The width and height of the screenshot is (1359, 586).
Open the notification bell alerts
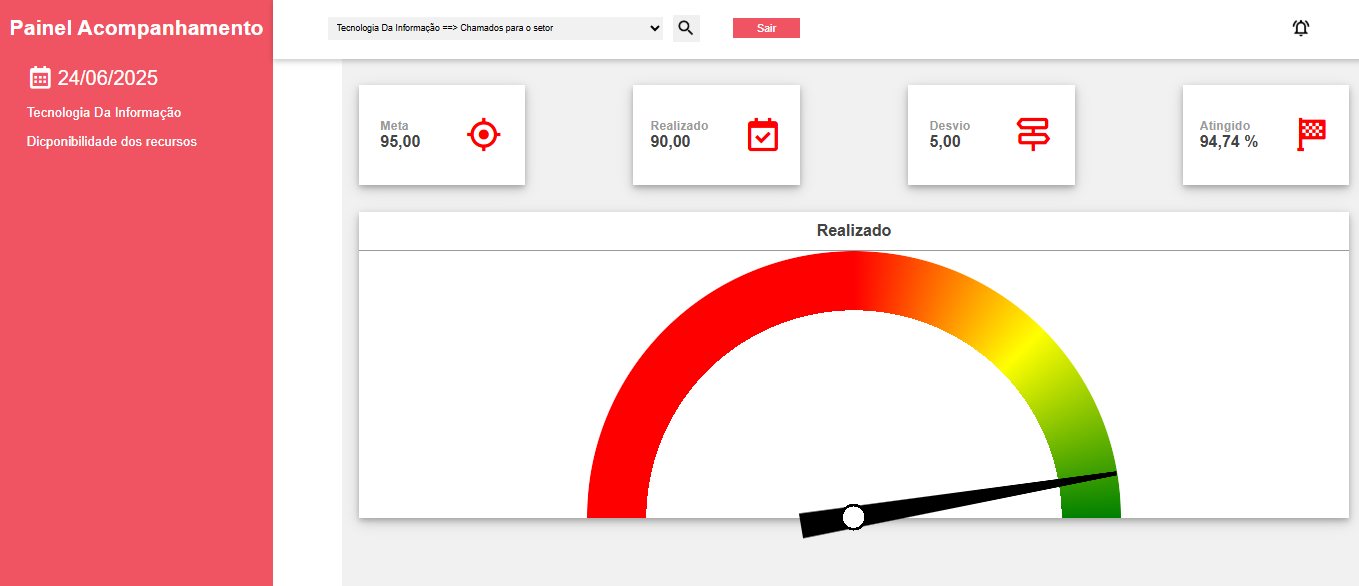point(1300,28)
